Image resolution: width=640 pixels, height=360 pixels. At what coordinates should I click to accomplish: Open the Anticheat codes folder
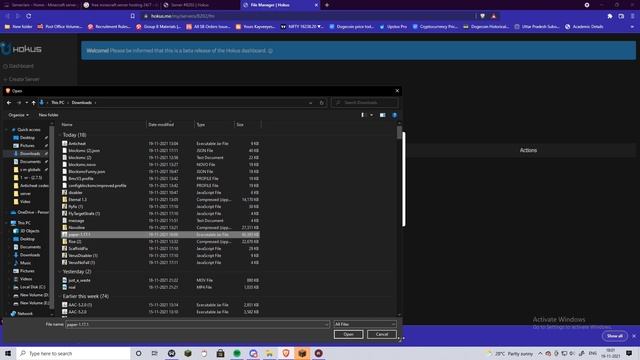(x=34, y=186)
